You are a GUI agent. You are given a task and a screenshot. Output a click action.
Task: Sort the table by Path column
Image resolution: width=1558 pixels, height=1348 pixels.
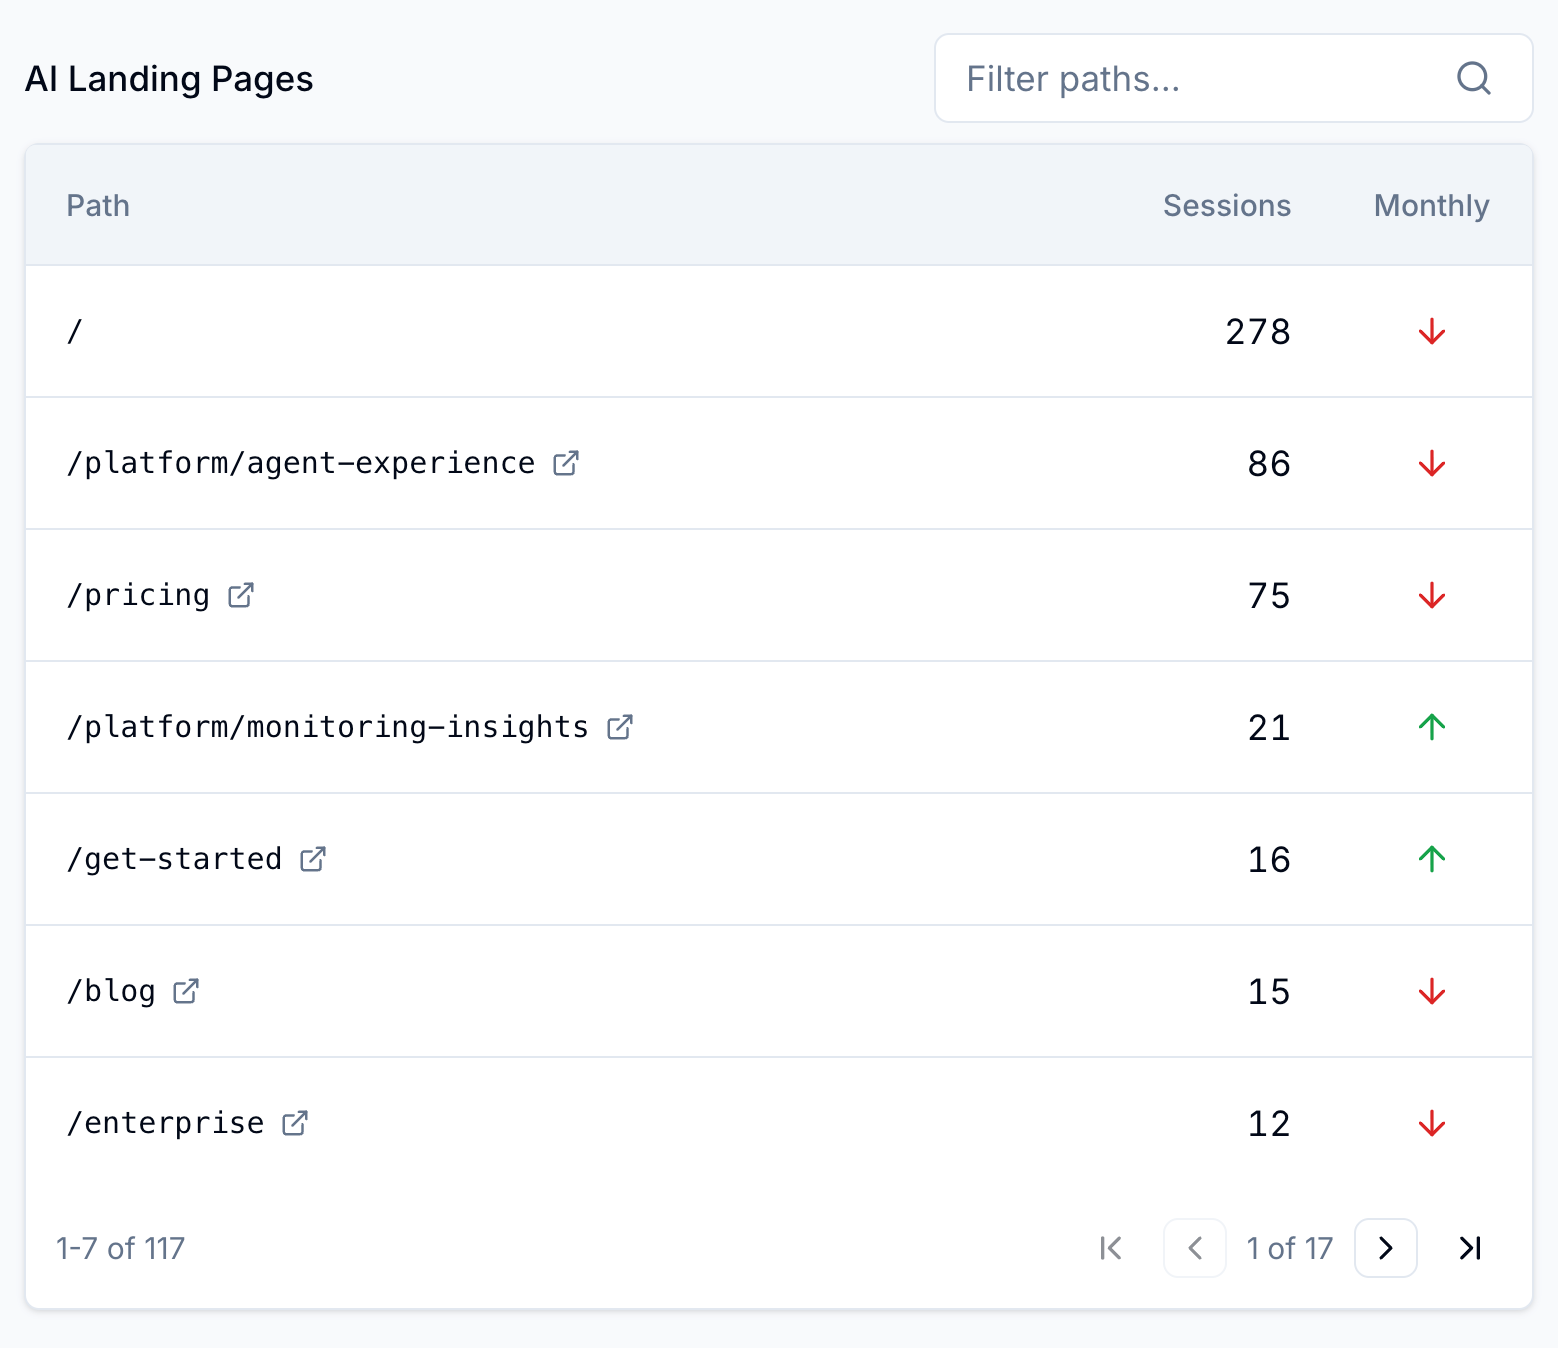98,205
